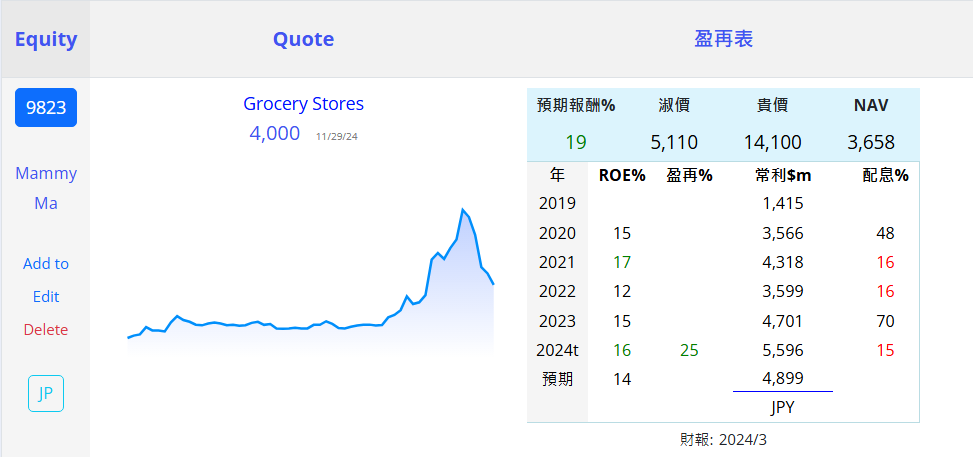973x457 pixels.
Task: Click the 2024t year row label
Action: (557, 351)
